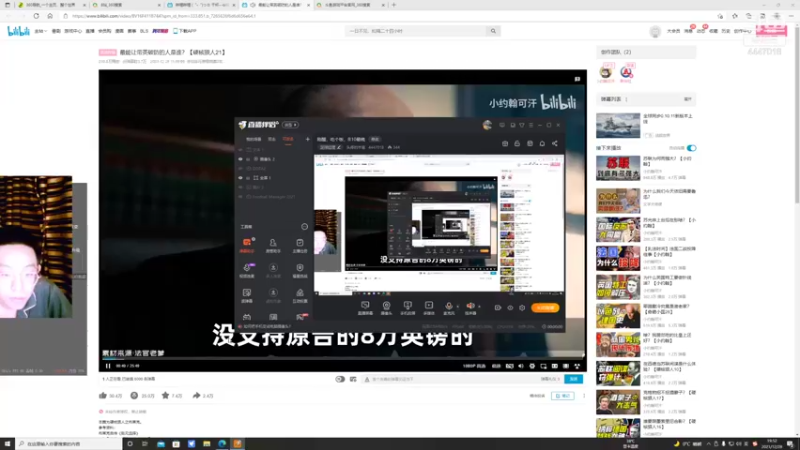
Task: Open player settings gear icon
Action: [x=532, y=366]
